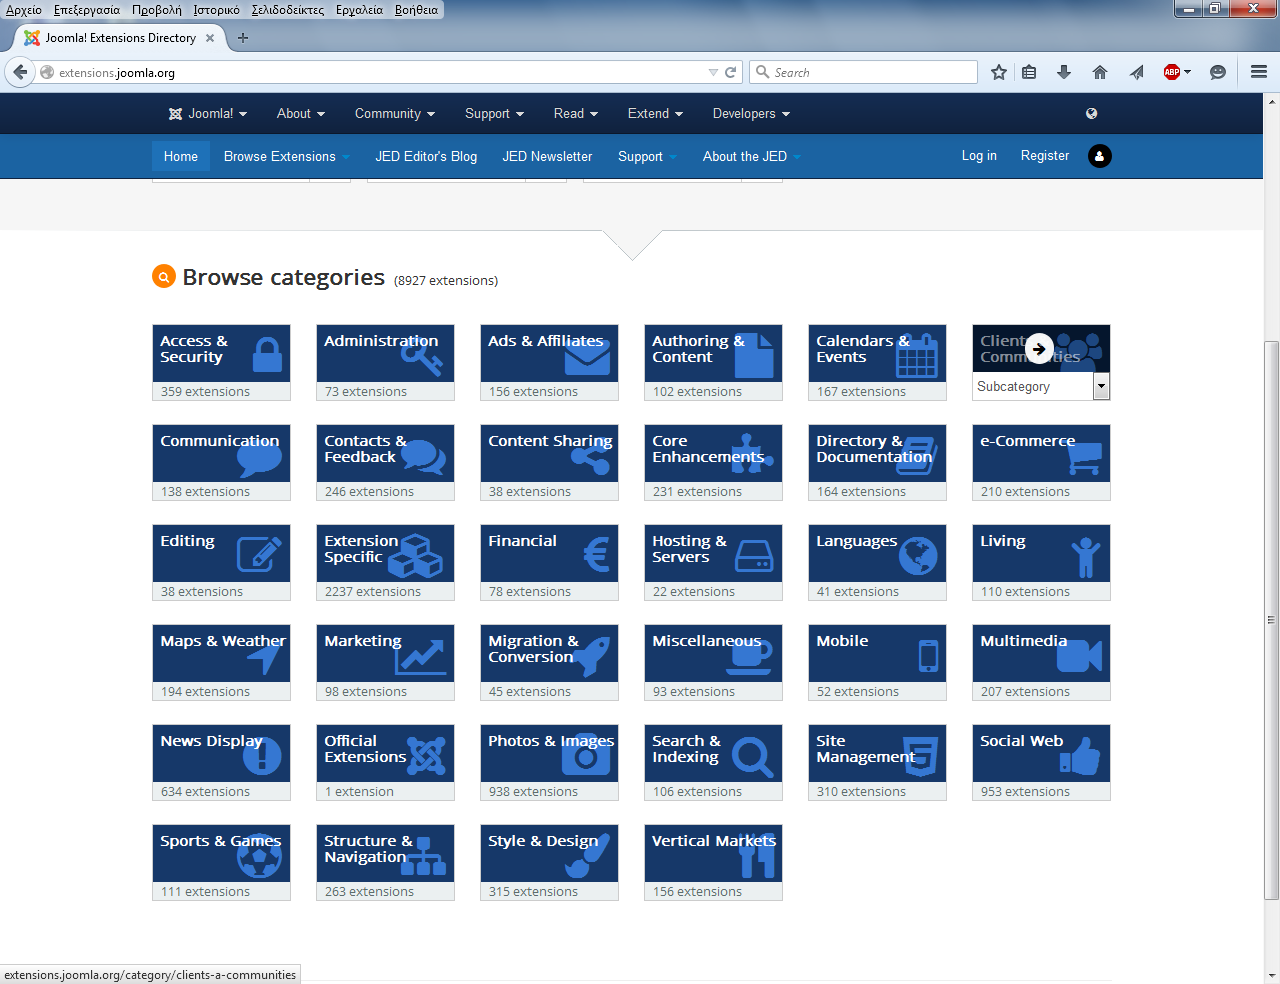Click the URL address bar

tap(380, 72)
